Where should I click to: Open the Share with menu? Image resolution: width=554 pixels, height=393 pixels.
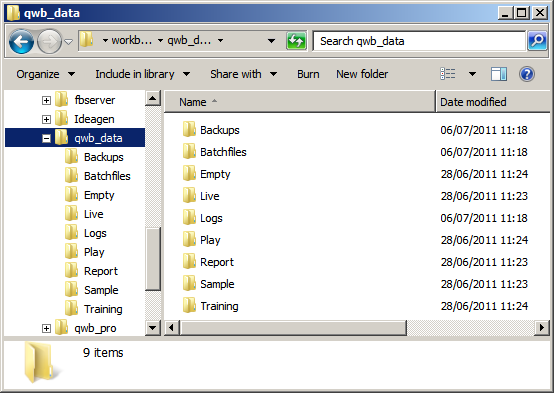[243, 74]
